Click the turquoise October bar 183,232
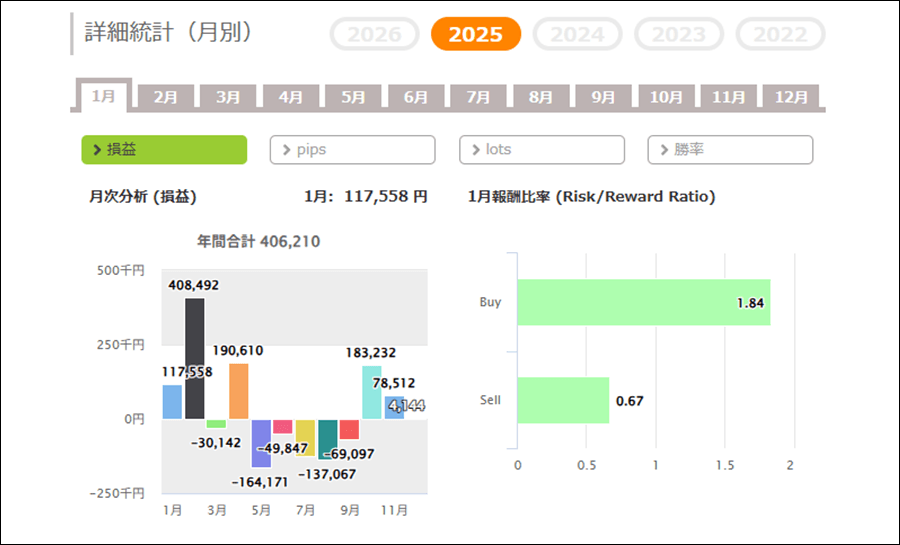The height and width of the screenshot is (545, 900). pos(372,392)
